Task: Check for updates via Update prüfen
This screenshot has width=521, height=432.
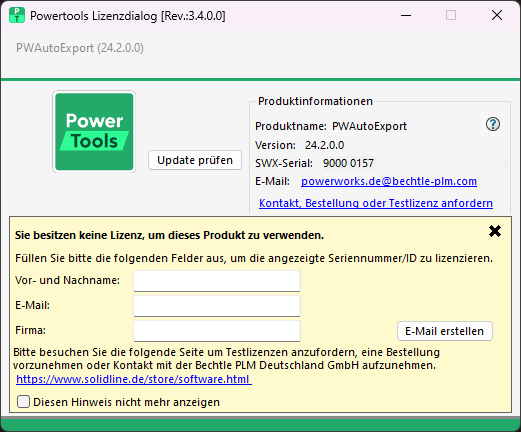Action: [195, 160]
